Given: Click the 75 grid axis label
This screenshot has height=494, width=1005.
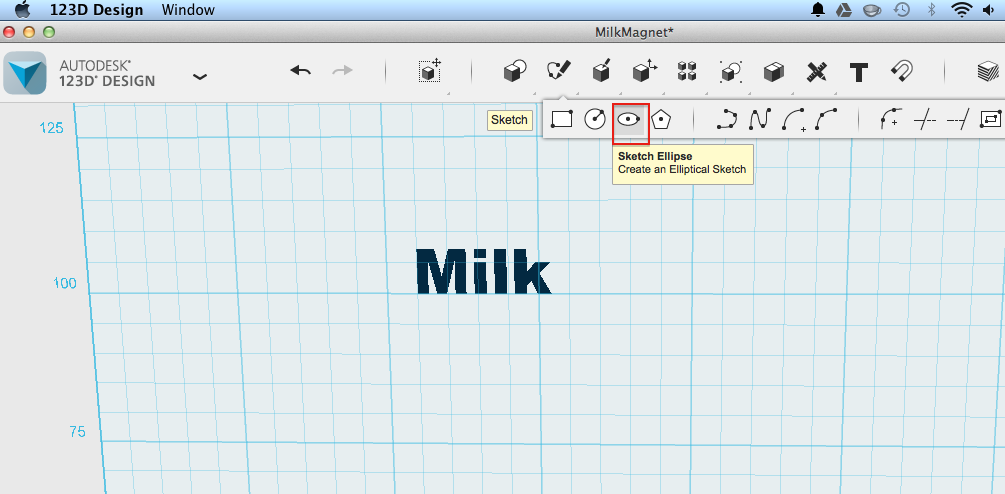Looking at the screenshot, I should pyautogui.click(x=78, y=432).
